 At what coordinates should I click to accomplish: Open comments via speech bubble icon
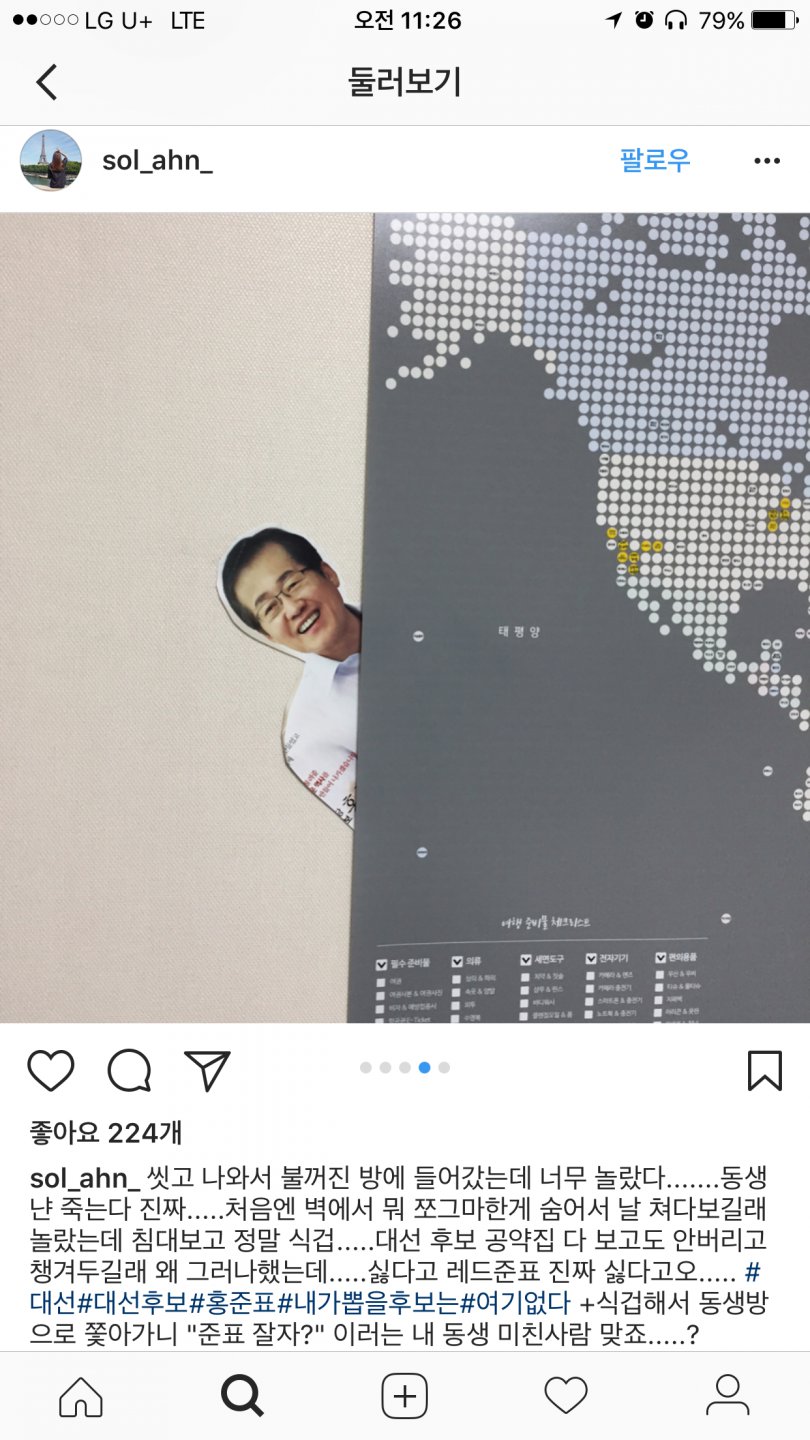(129, 1070)
